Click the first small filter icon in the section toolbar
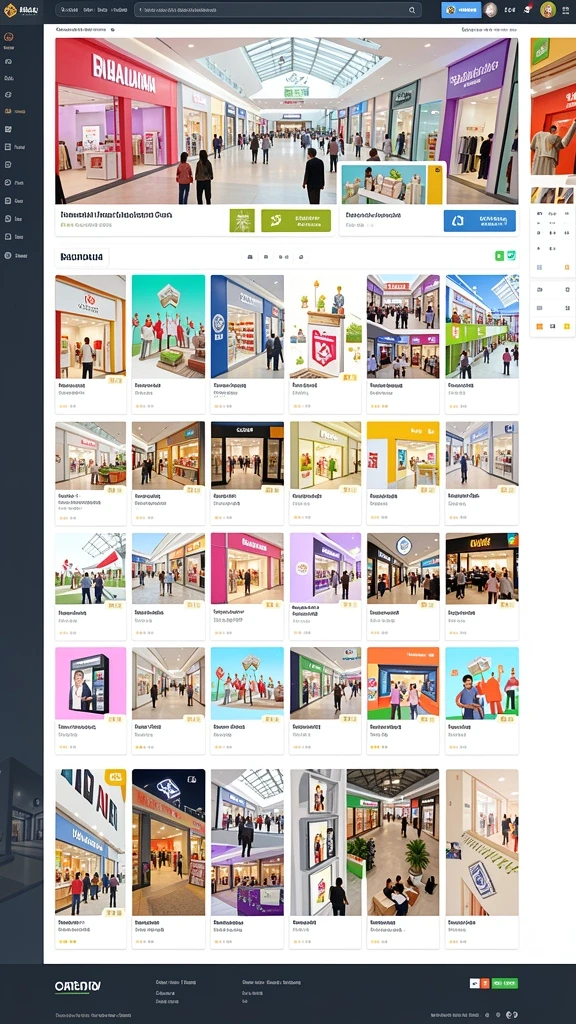Image resolution: width=576 pixels, height=1024 pixels. [x=250, y=257]
